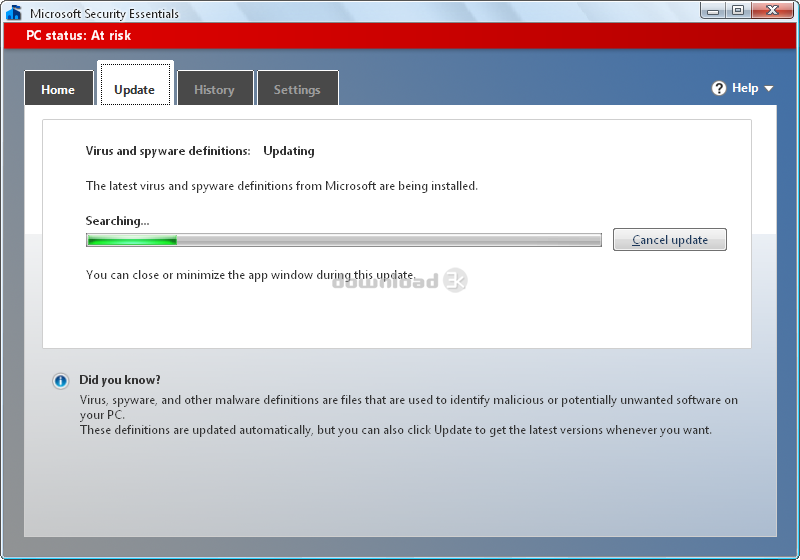Click the Virus and spyware definitions label
Viewport: 800px width, 560px height.
click(168, 151)
